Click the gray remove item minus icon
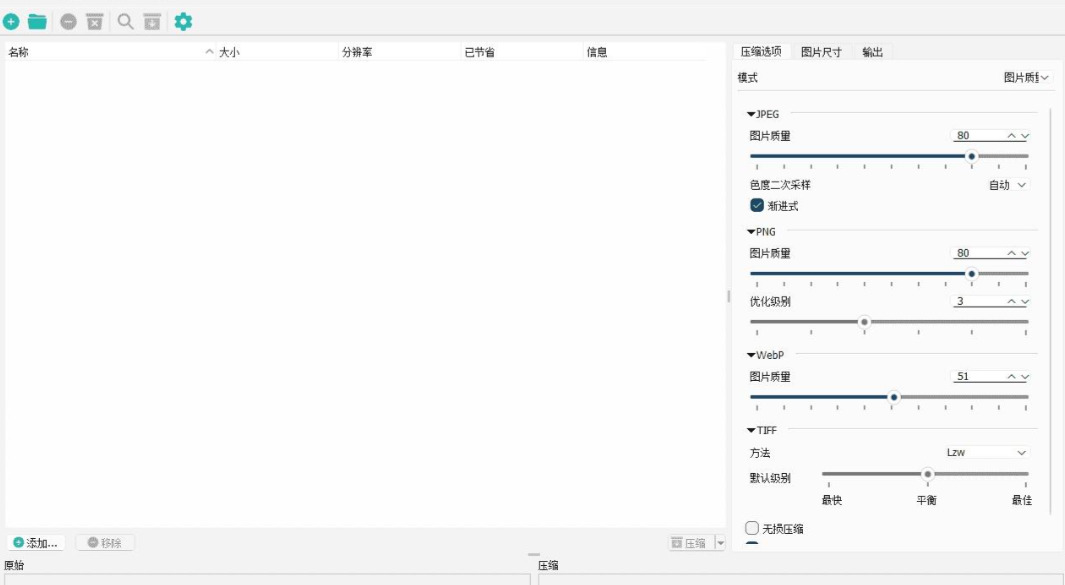The height and width of the screenshot is (585, 1065). point(69,22)
